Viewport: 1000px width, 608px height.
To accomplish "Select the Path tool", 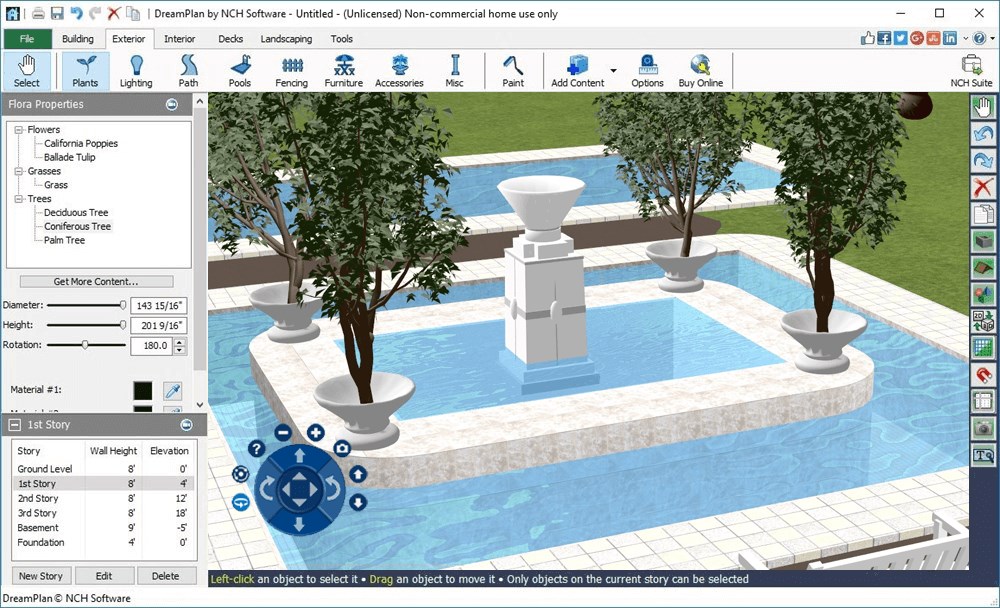I will [x=188, y=71].
